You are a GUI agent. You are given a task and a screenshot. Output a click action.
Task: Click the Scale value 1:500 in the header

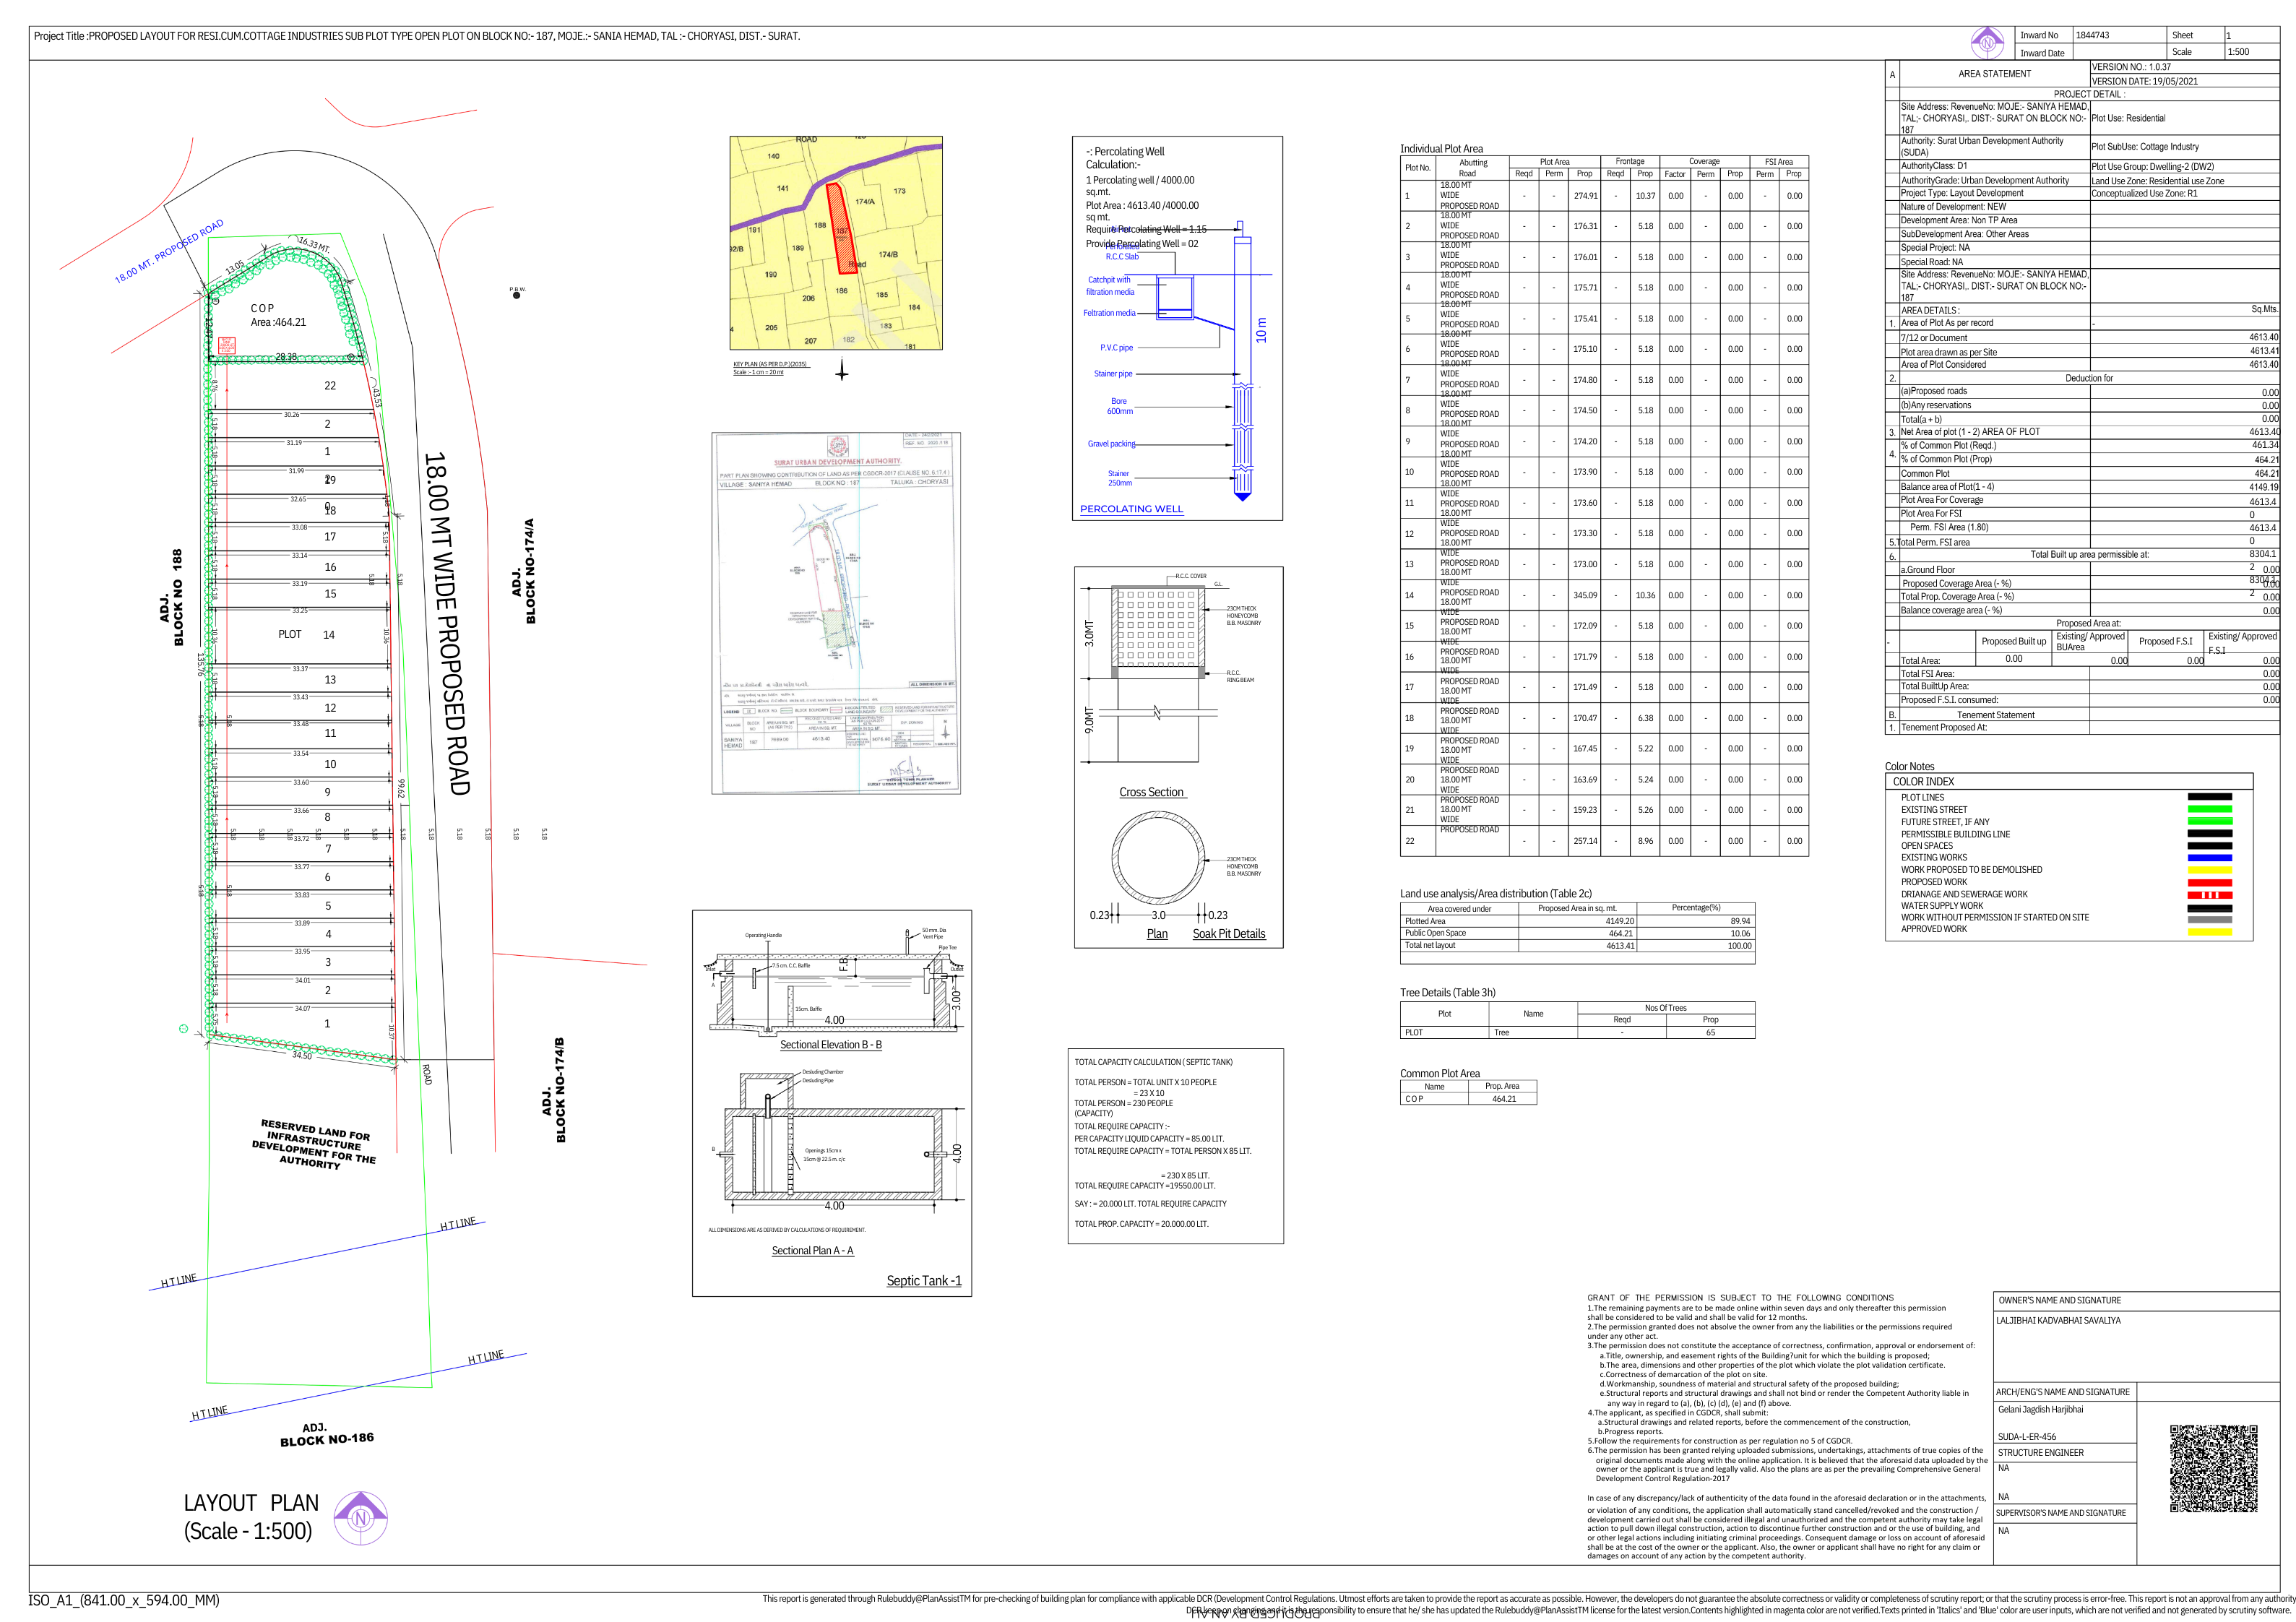pyautogui.click(x=2238, y=52)
